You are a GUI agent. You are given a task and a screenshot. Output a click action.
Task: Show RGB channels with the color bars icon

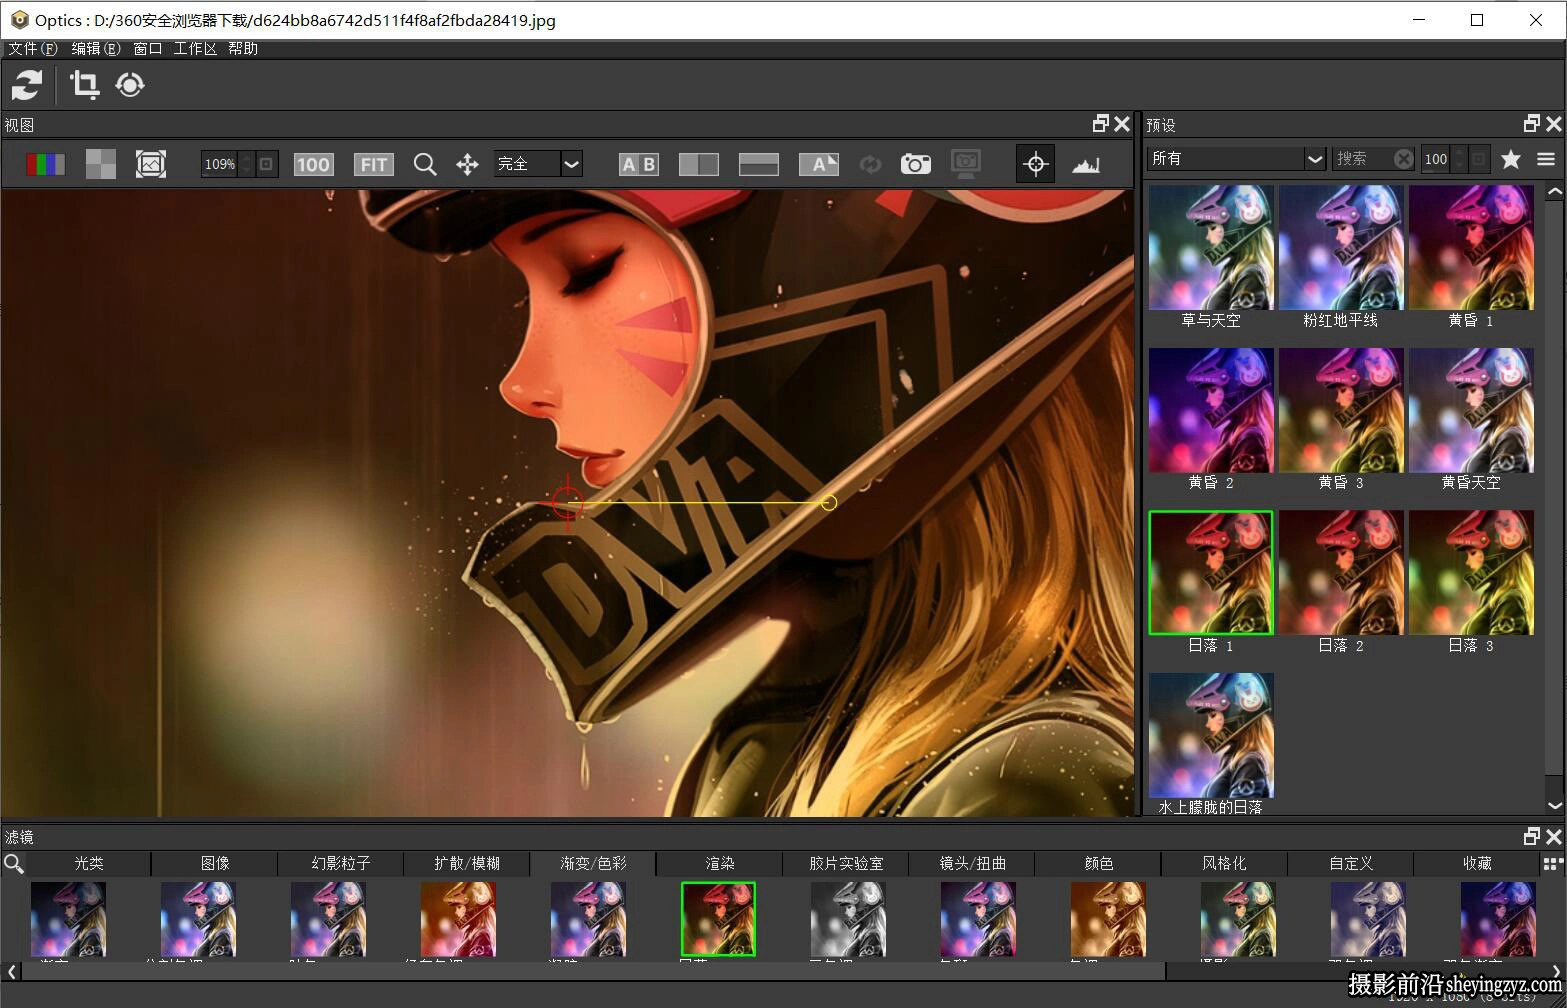[45, 164]
